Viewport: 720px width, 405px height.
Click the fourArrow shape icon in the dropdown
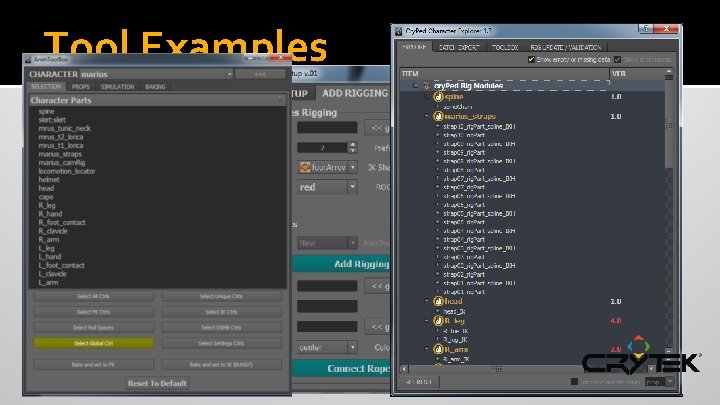[x=305, y=167]
